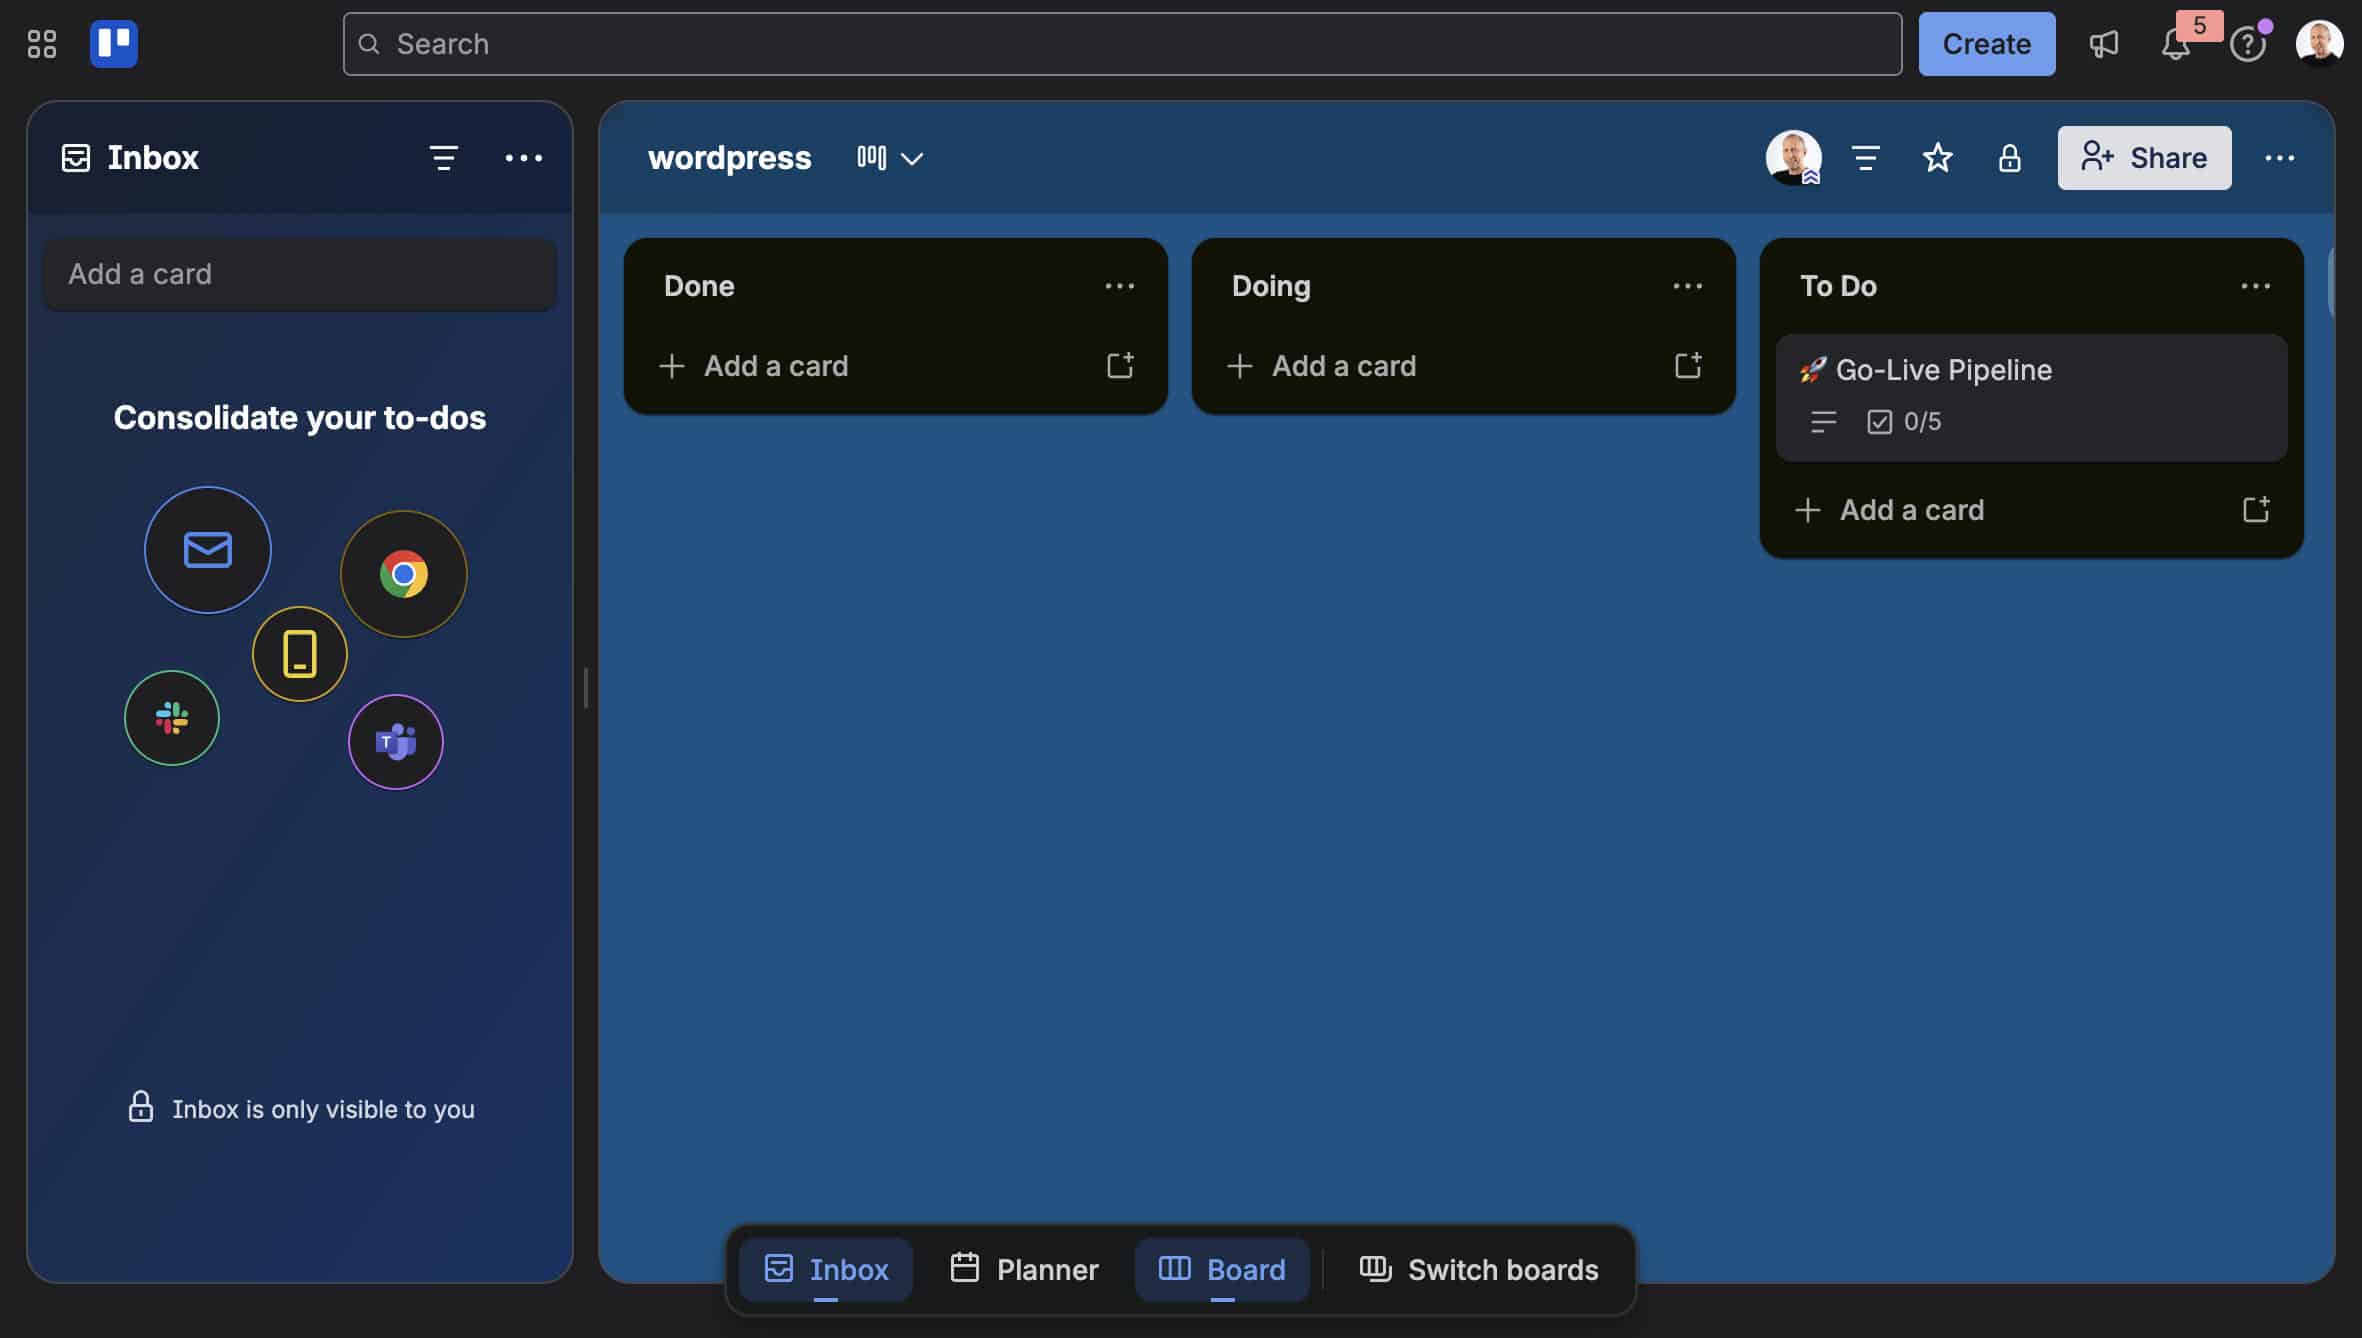2362x1338 pixels.
Task: Open Switch boards at the bottom
Action: coord(1478,1269)
